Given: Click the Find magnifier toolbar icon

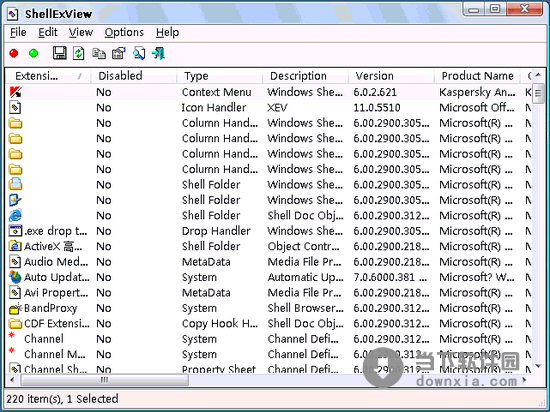Looking at the screenshot, I should [x=139, y=53].
